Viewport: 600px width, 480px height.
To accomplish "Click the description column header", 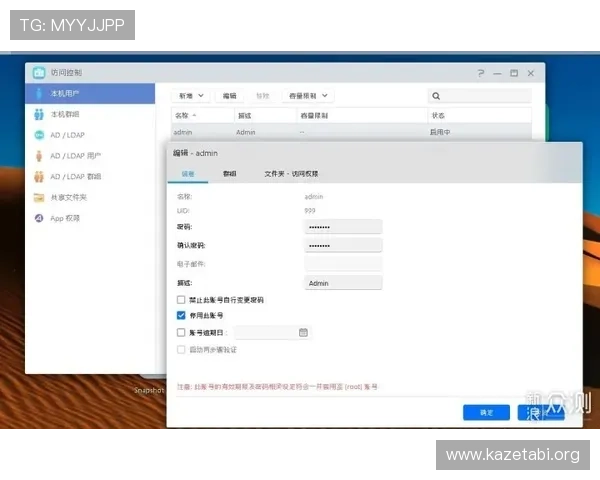I will [266, 115].
